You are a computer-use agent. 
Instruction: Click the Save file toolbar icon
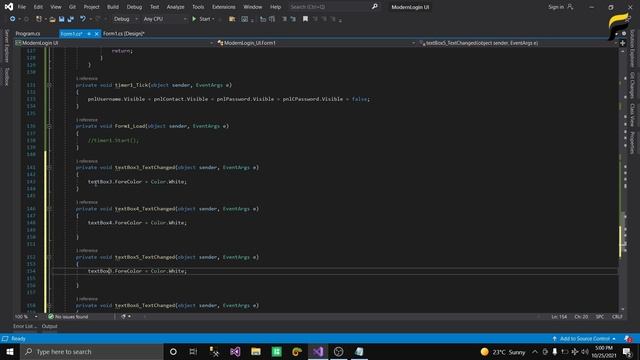61,19
